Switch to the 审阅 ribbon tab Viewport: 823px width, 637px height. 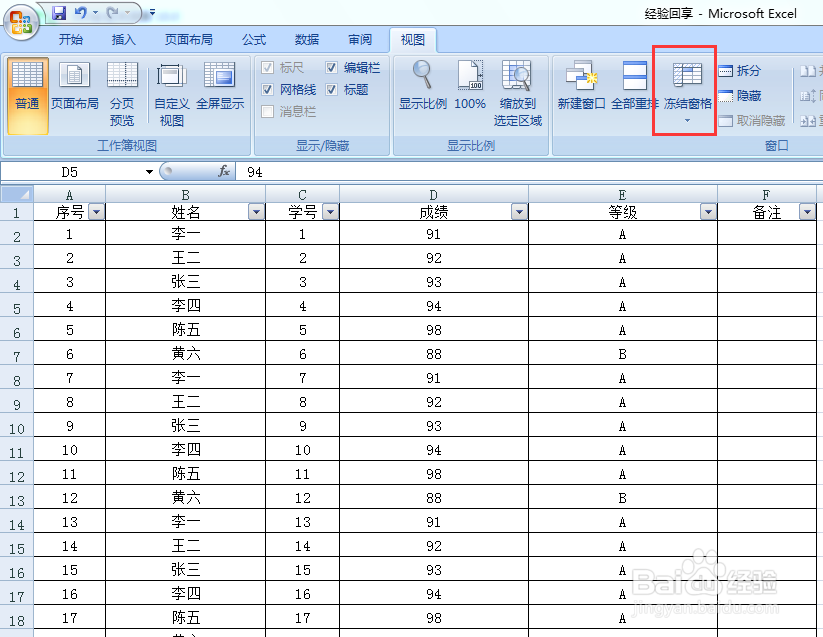pos(359,40)
